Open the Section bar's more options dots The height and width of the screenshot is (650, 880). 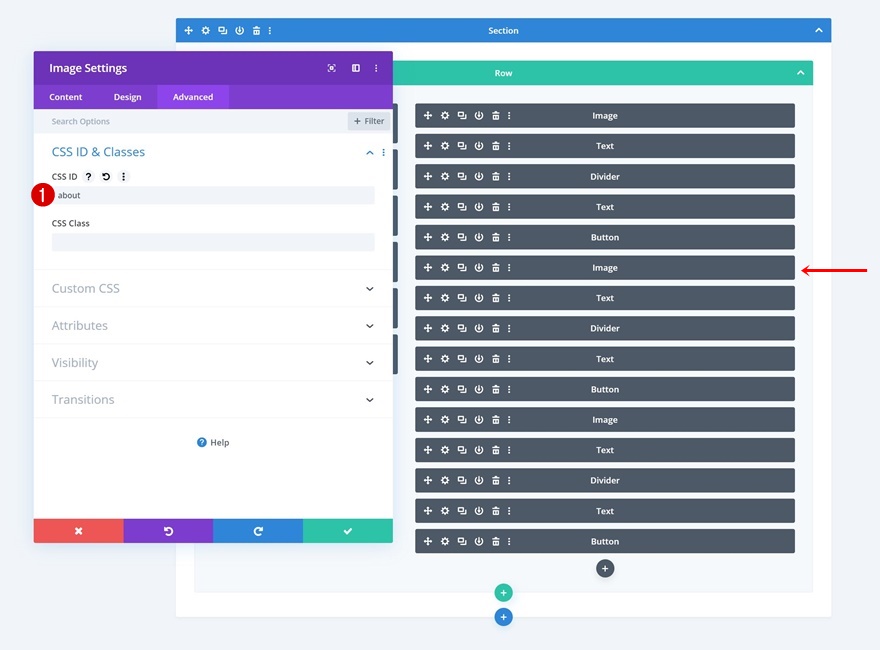point(270,31)
